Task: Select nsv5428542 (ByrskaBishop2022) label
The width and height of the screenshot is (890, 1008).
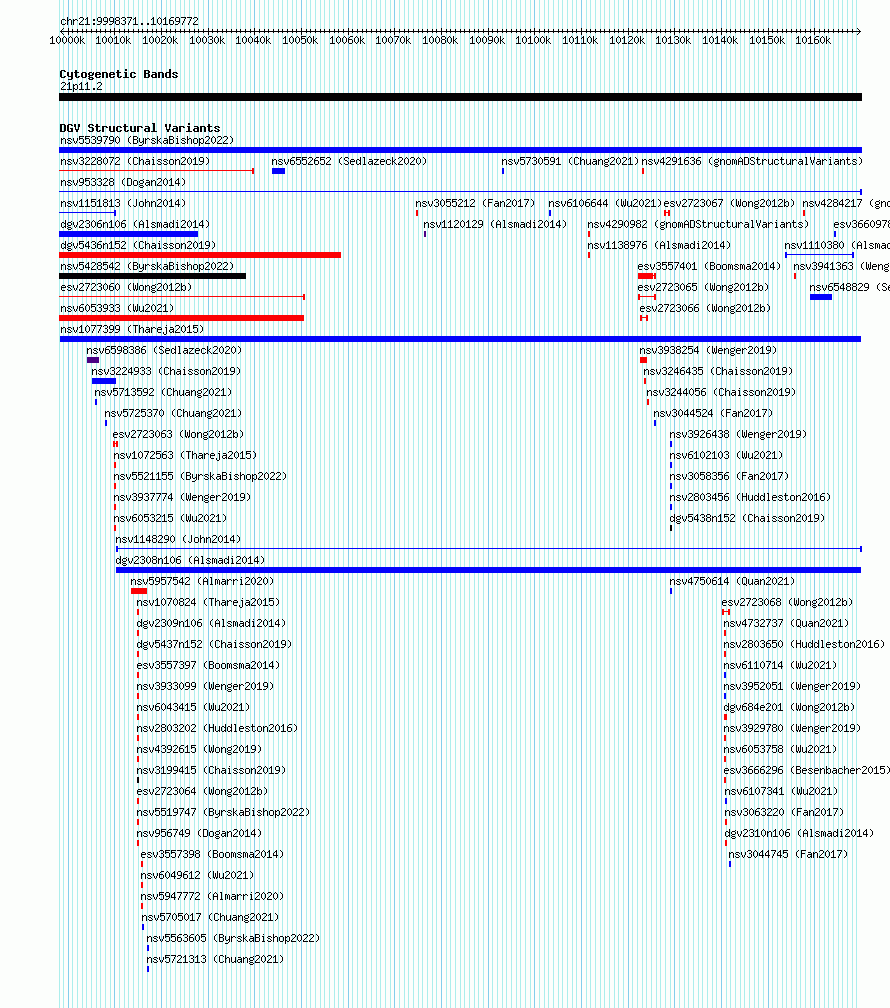Action: click(x=147, y=266)
